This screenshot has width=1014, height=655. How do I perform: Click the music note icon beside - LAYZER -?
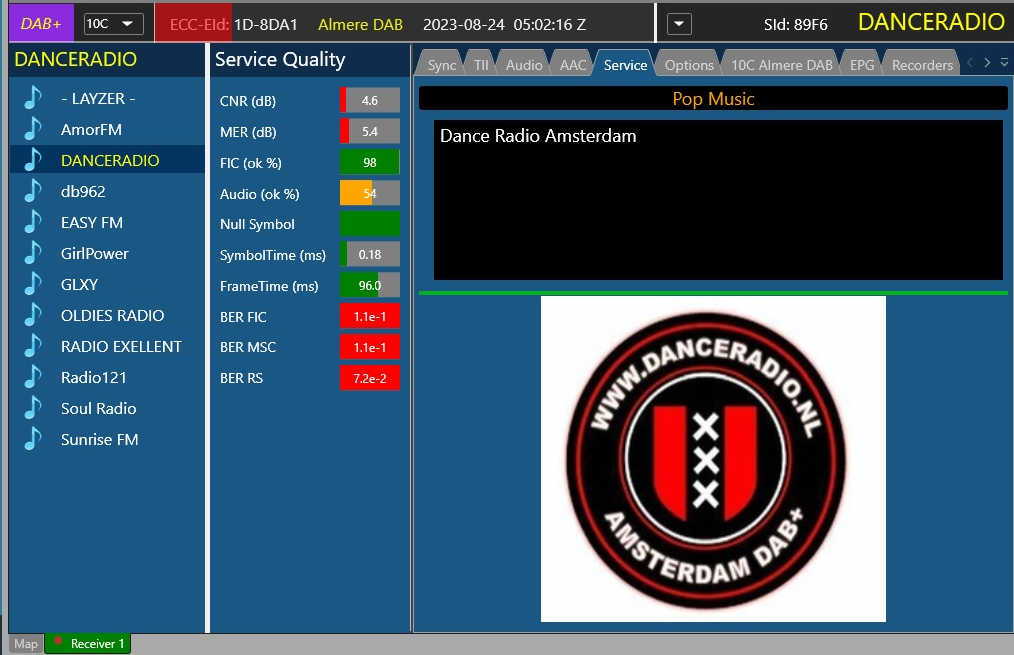tap(33, 98)
